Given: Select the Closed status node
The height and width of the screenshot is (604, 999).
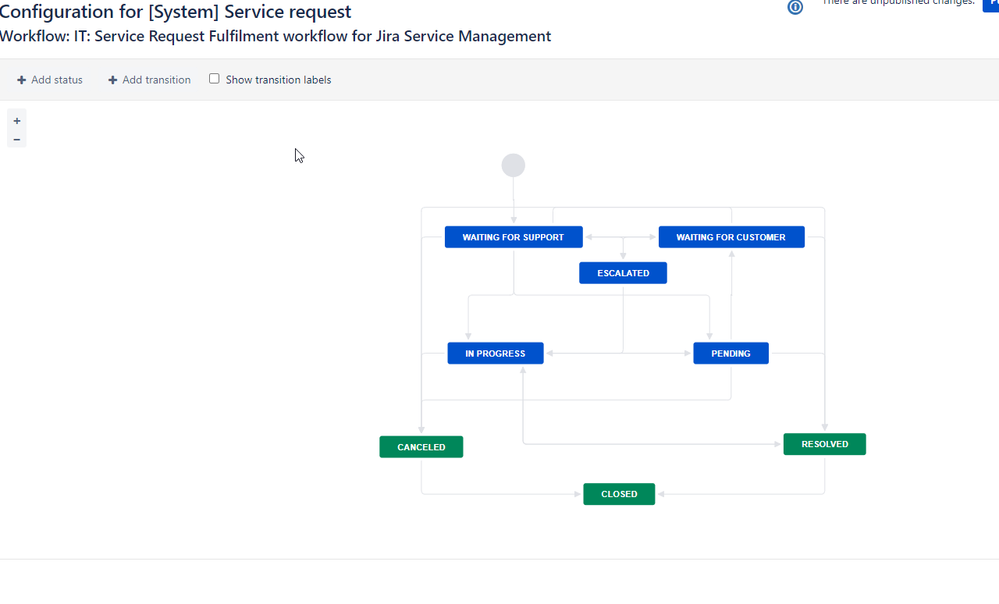Looking at the screenshot, I should click(x=619, y=494).
